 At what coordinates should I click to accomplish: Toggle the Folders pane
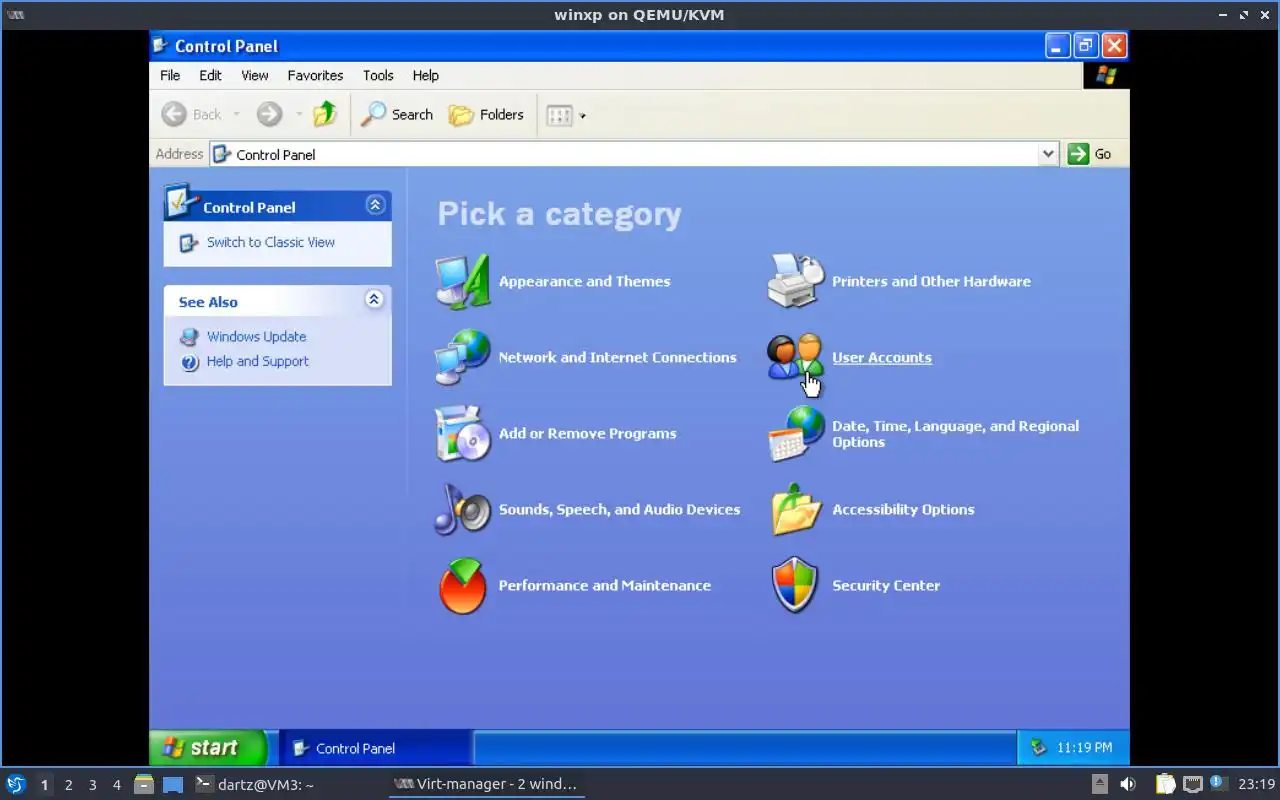coord(486,115)
